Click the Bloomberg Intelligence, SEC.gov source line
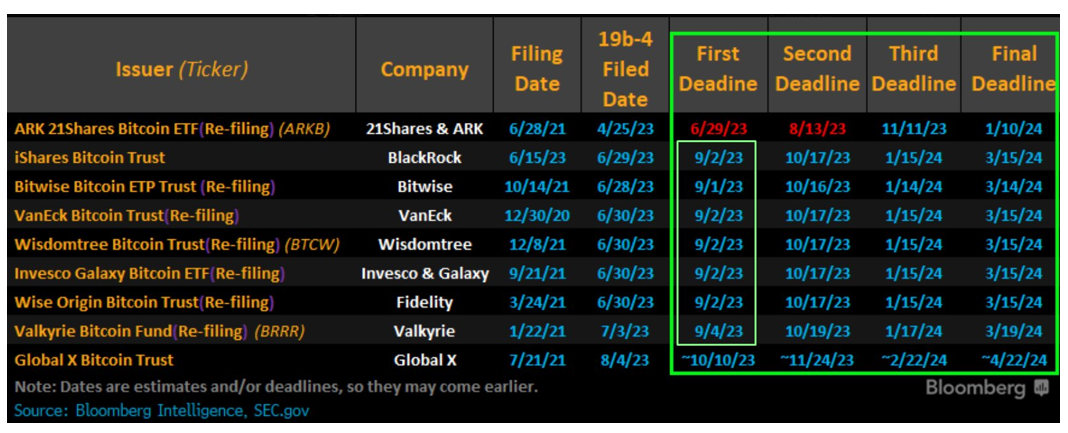This screenshot has width=1068, height=433. coord(162,411)
